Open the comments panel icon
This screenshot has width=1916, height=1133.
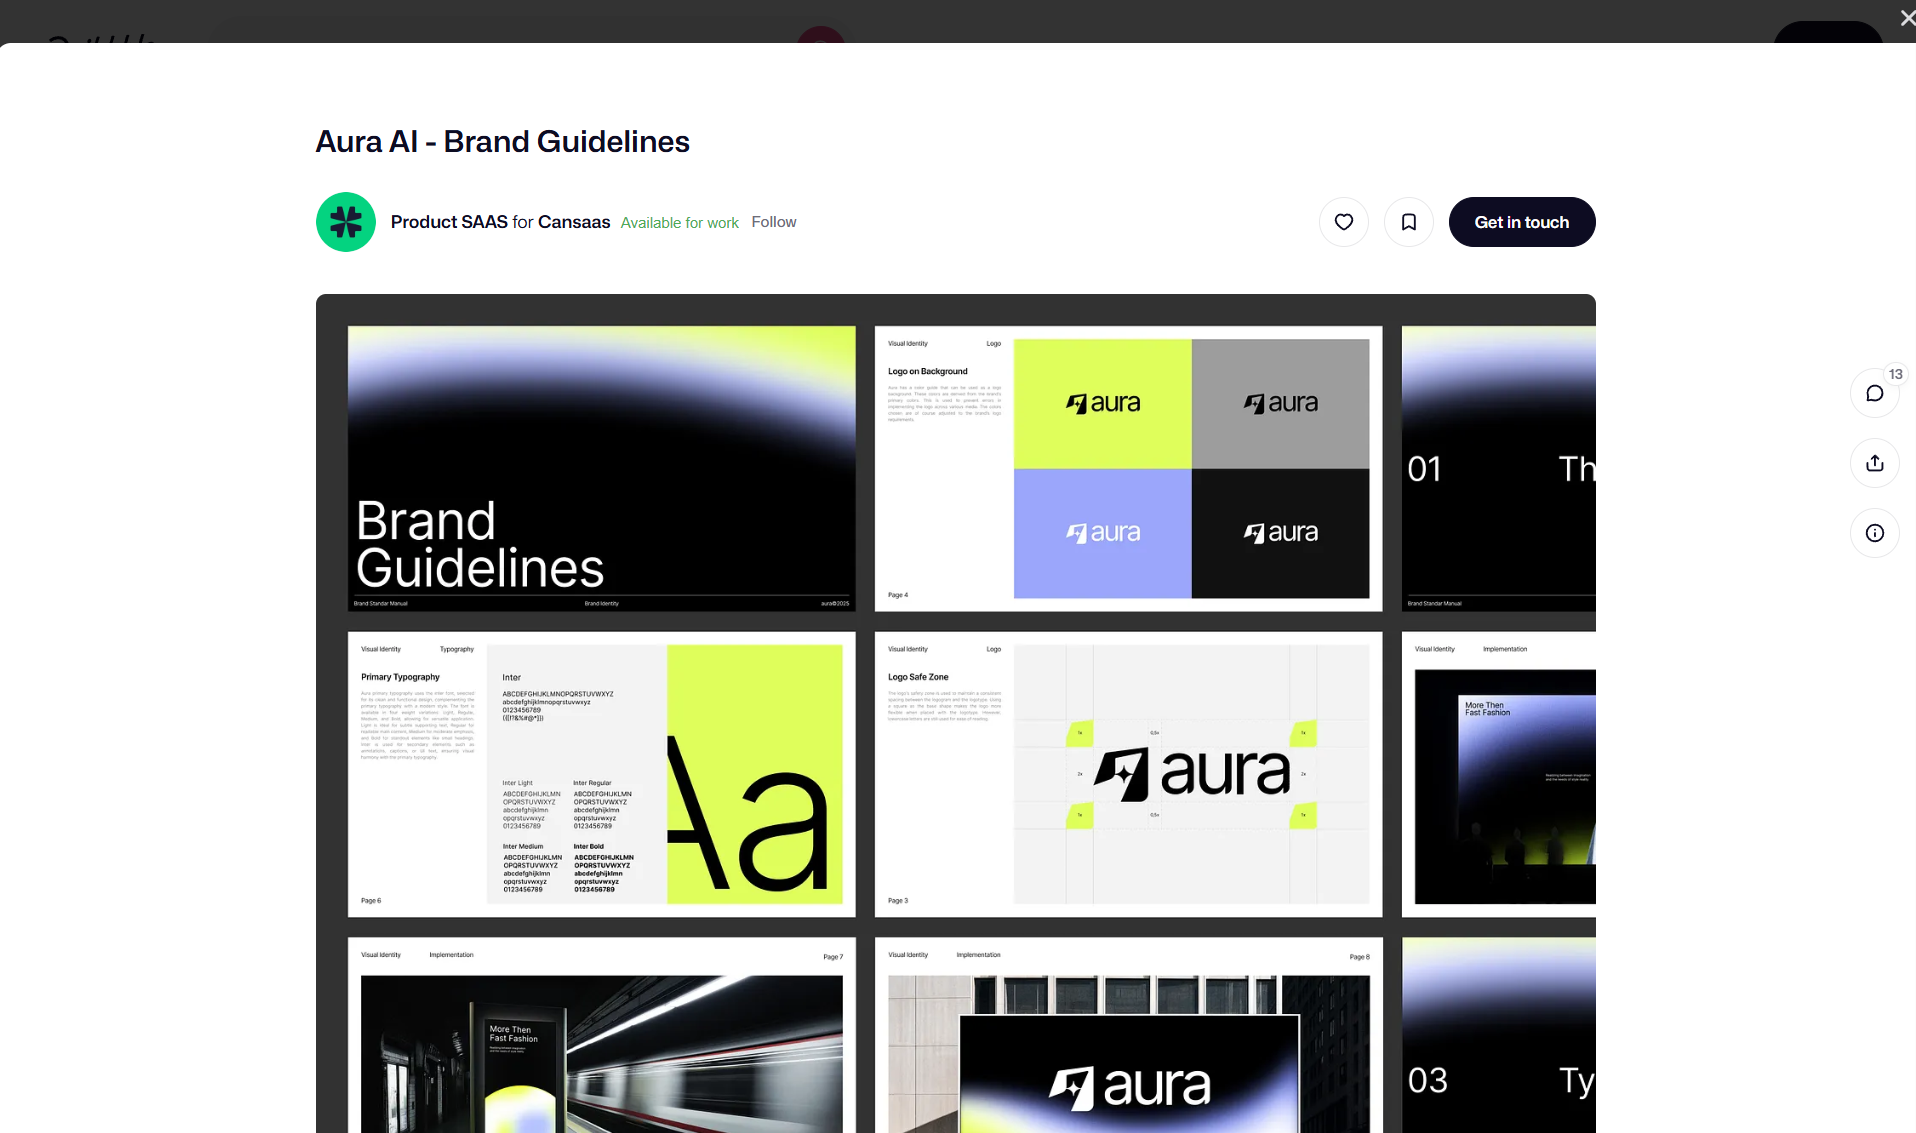pos(1874,393)
